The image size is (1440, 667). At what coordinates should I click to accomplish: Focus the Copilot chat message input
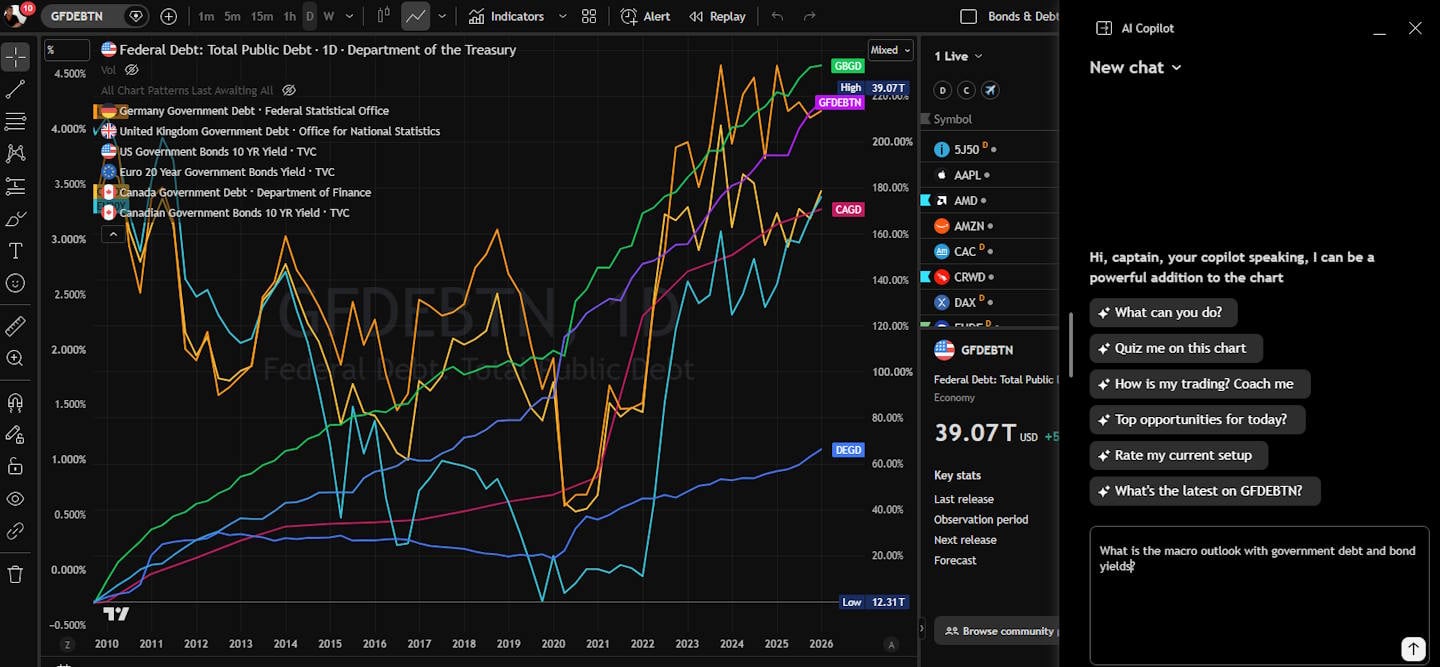[1259, 595]
